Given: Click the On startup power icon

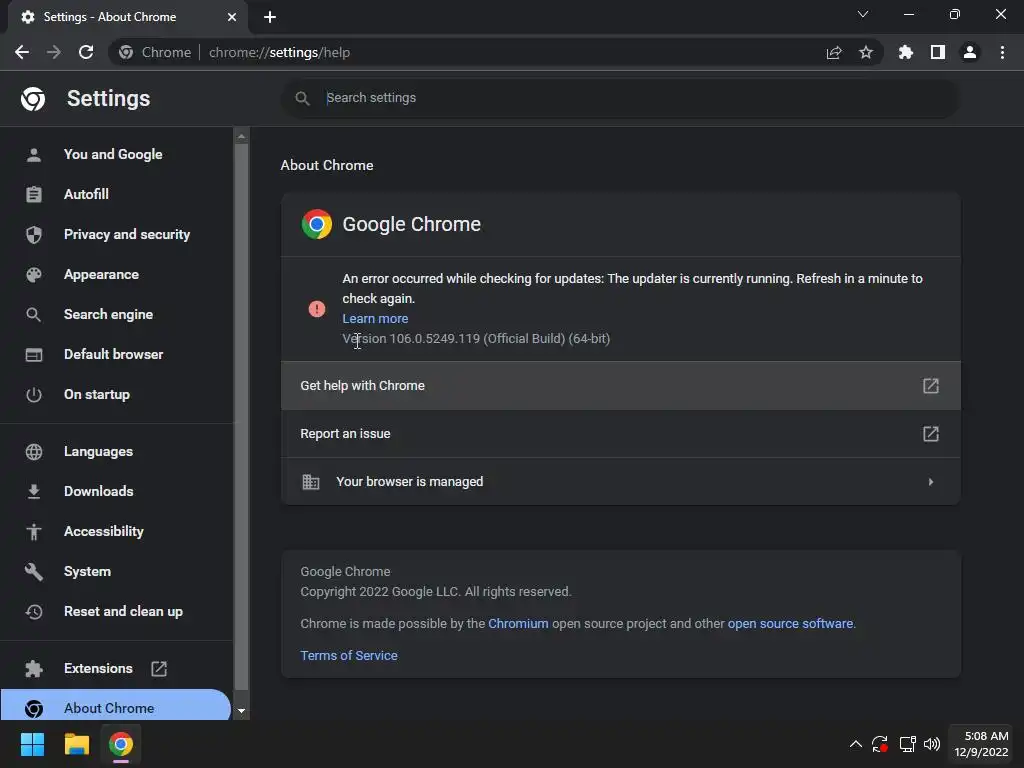Looking at the screenshot, I should point(34,394).
